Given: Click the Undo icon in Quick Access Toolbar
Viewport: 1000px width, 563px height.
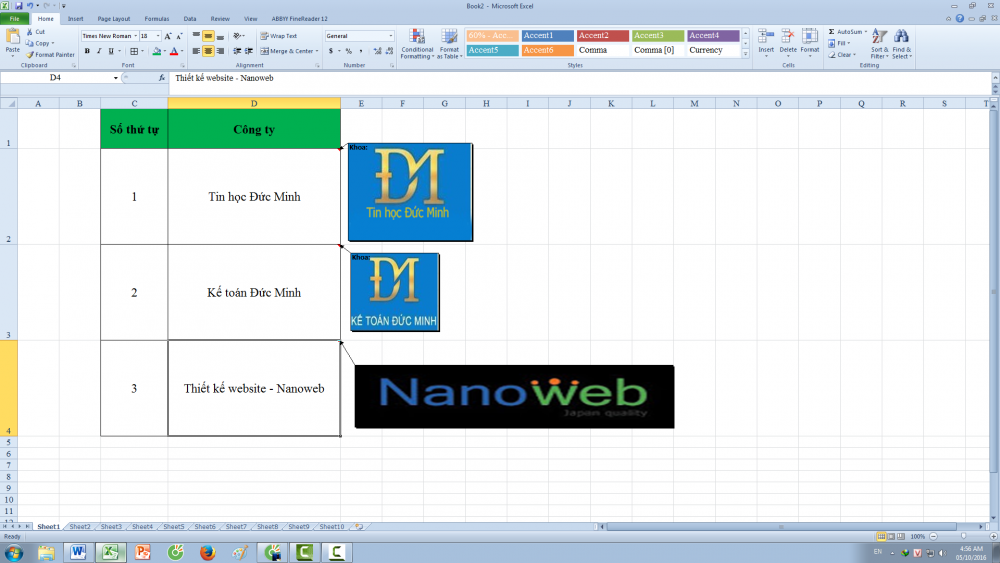Looking at the screenshot, I should point(29,6).
